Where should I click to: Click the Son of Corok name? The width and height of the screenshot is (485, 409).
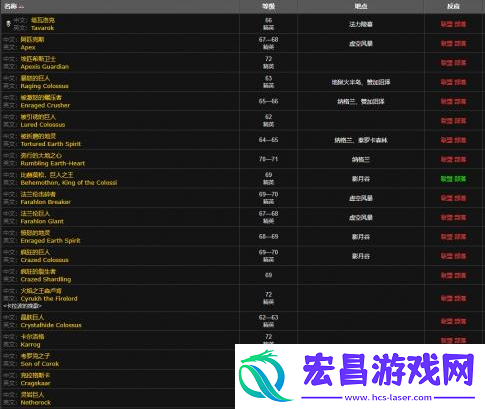tap(40, 364)
